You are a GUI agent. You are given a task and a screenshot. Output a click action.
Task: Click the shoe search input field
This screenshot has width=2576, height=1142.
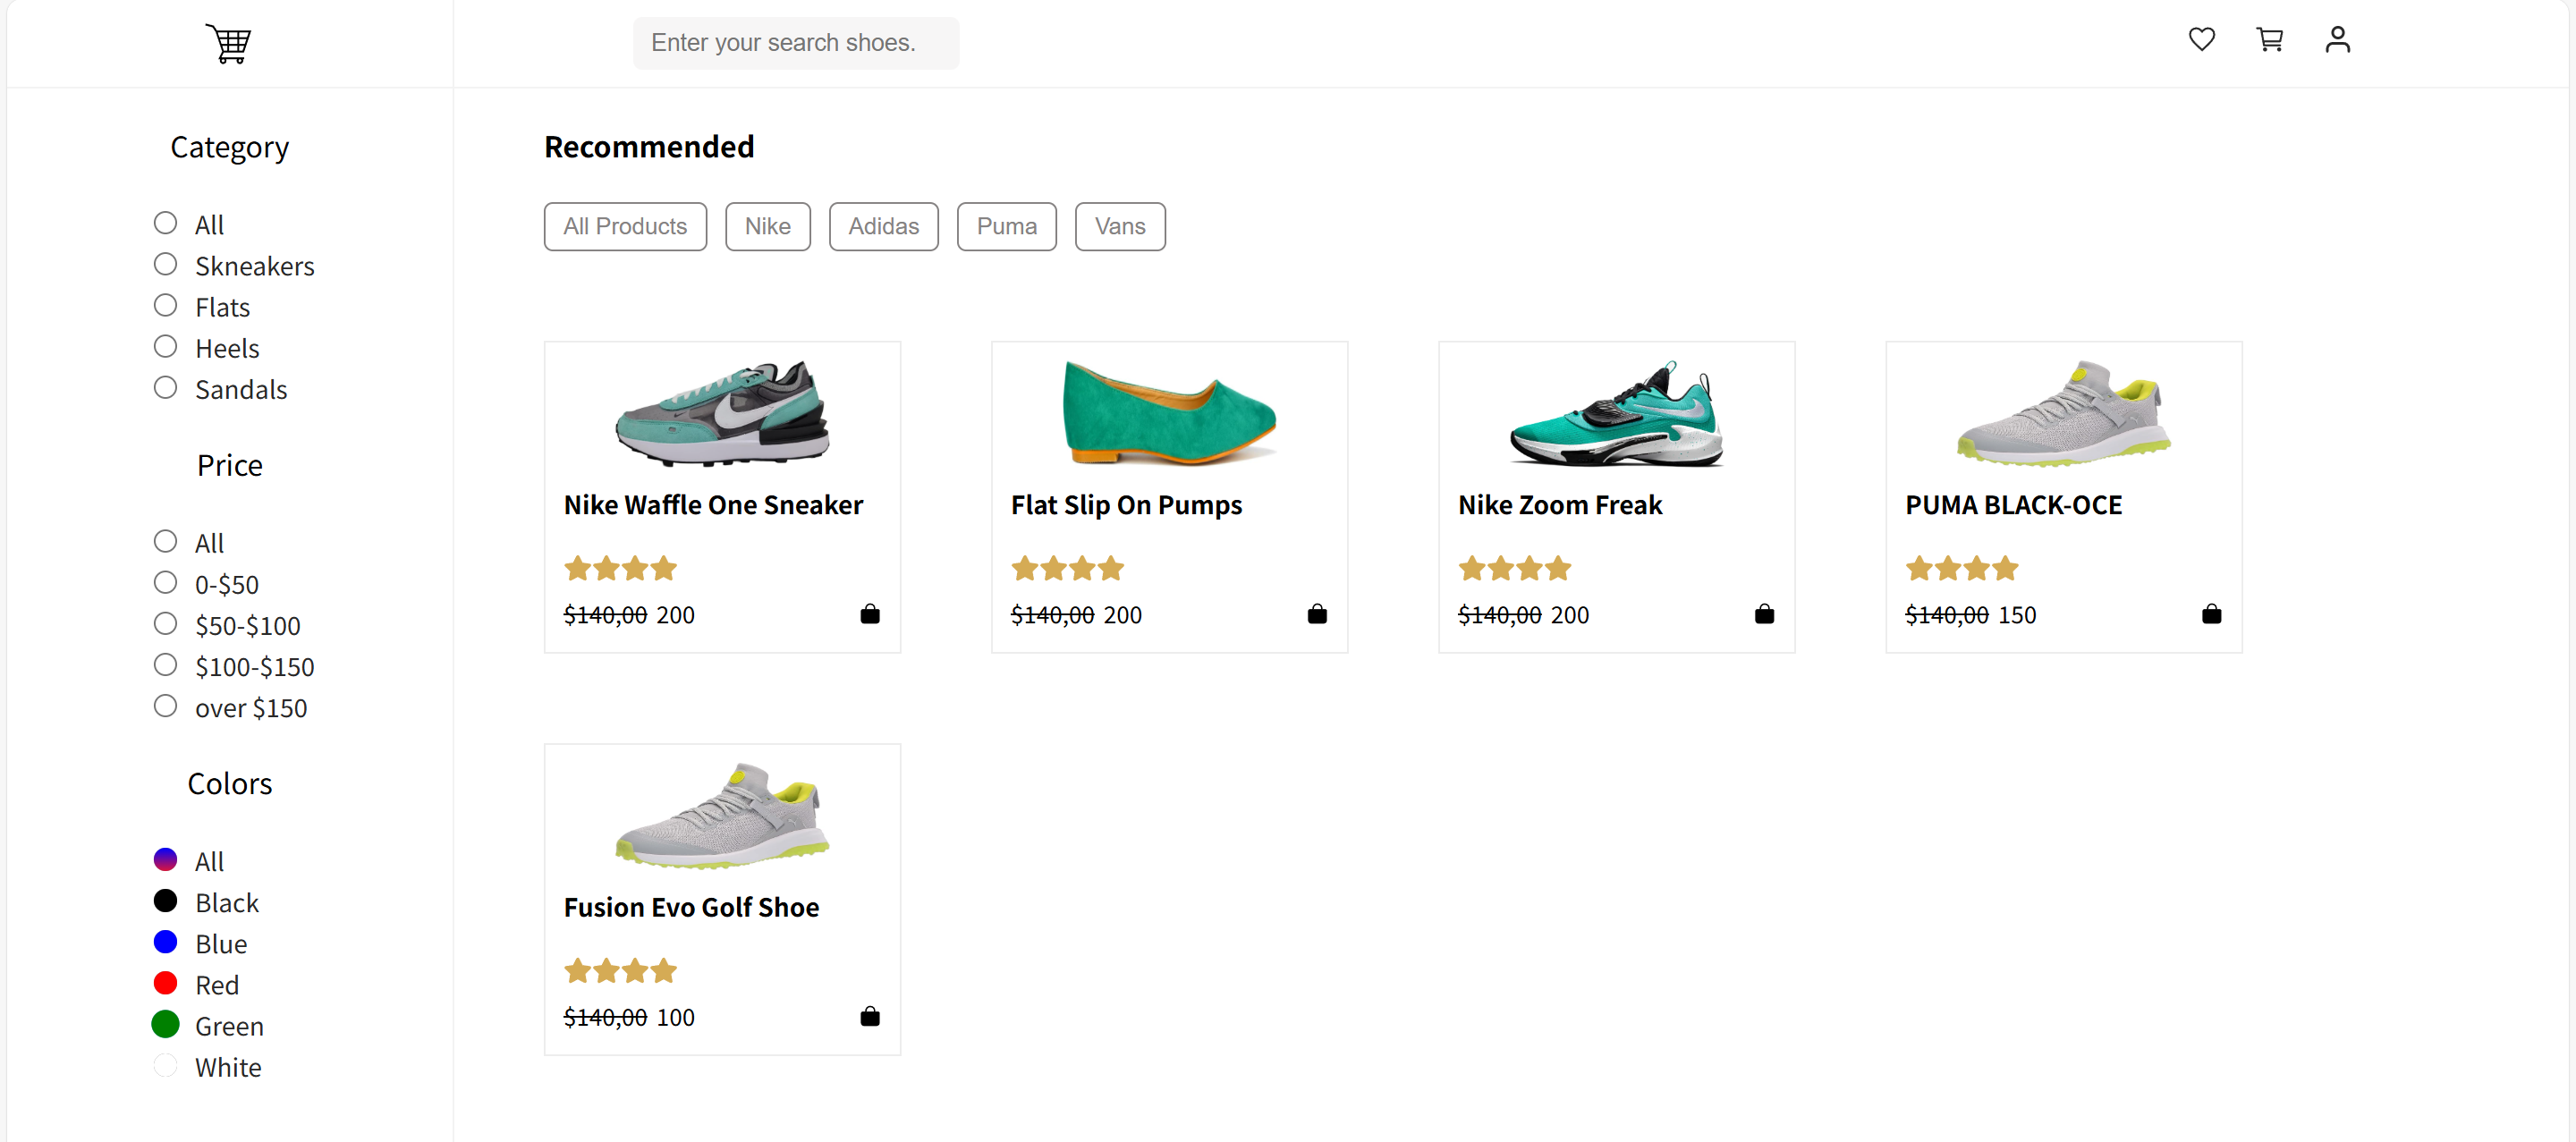(795, 43)
